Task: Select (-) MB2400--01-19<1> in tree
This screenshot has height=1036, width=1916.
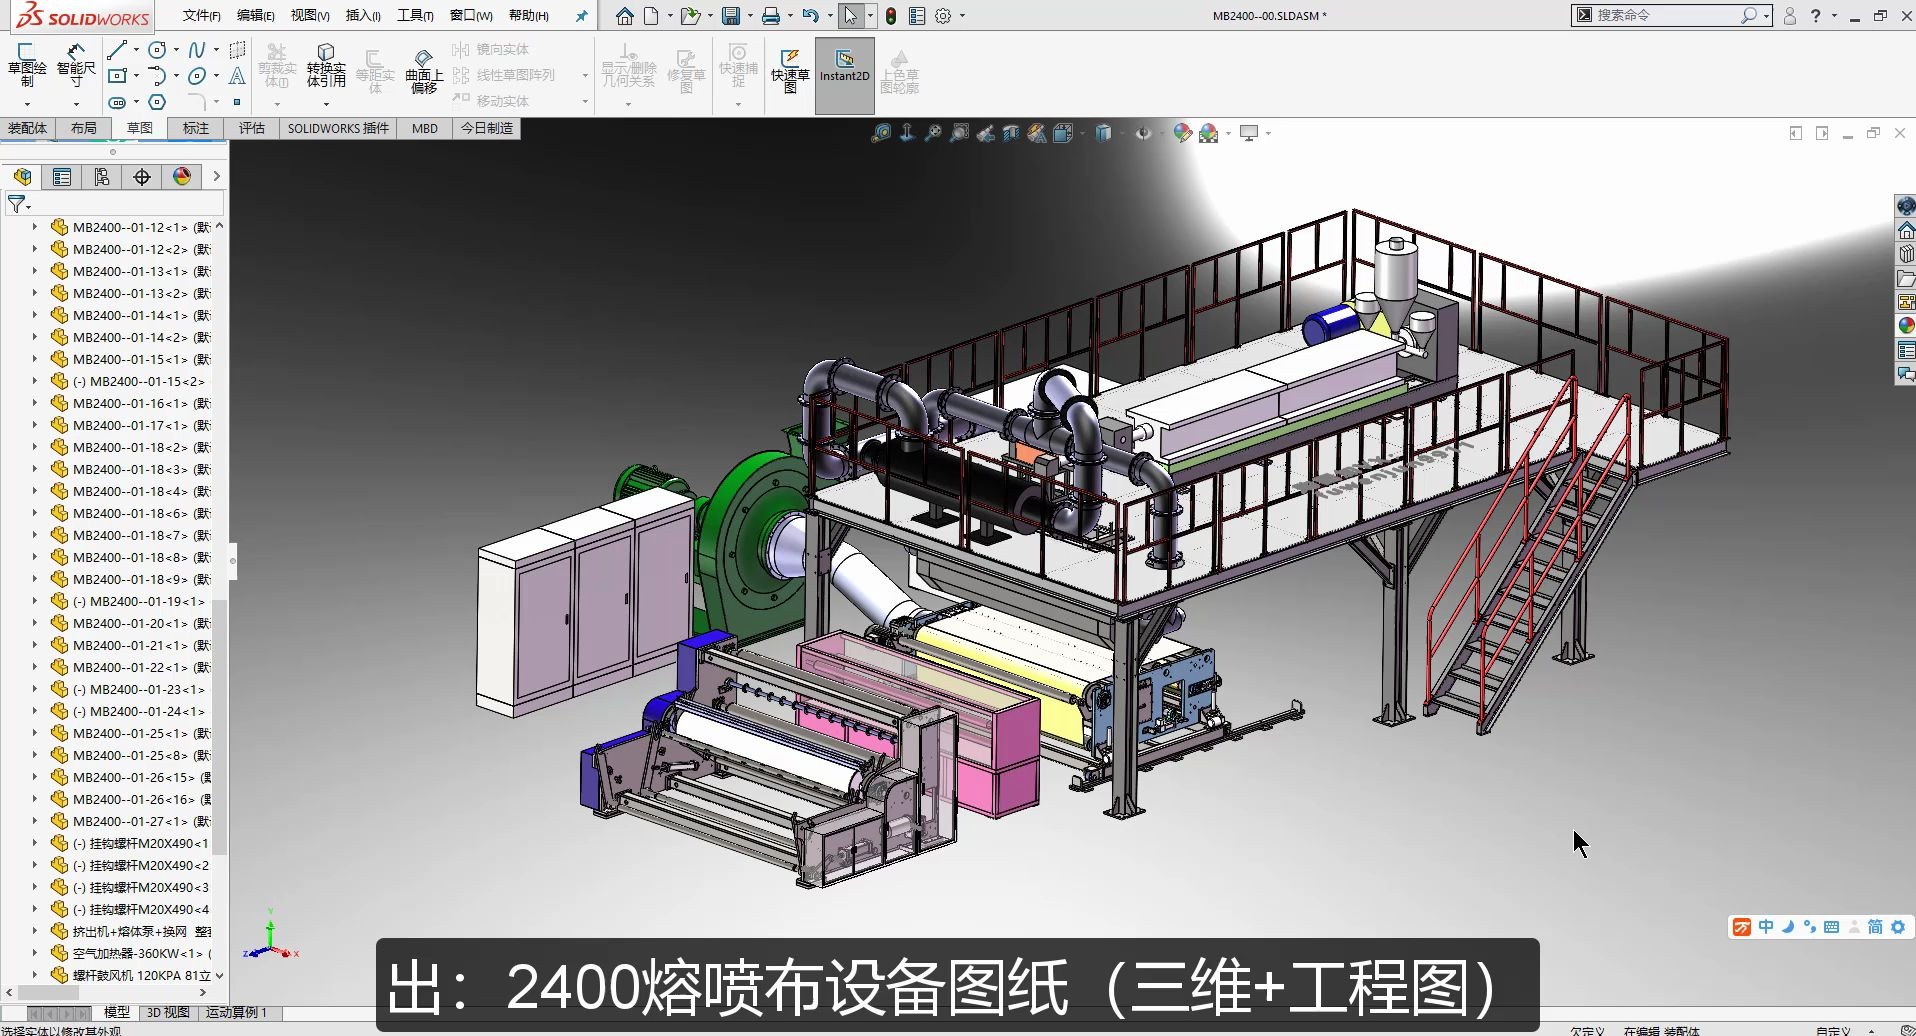Action: [x=130, y=601]
